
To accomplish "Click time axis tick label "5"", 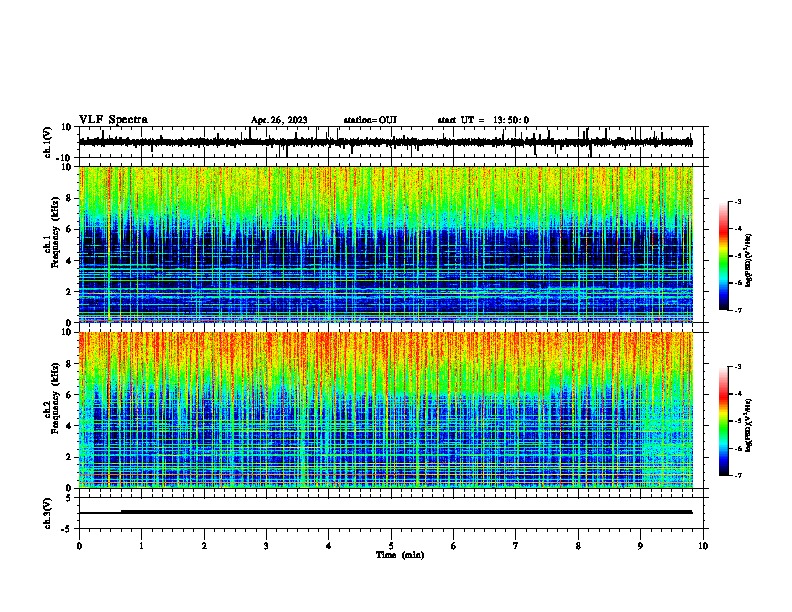I will [x=391, y=546].
